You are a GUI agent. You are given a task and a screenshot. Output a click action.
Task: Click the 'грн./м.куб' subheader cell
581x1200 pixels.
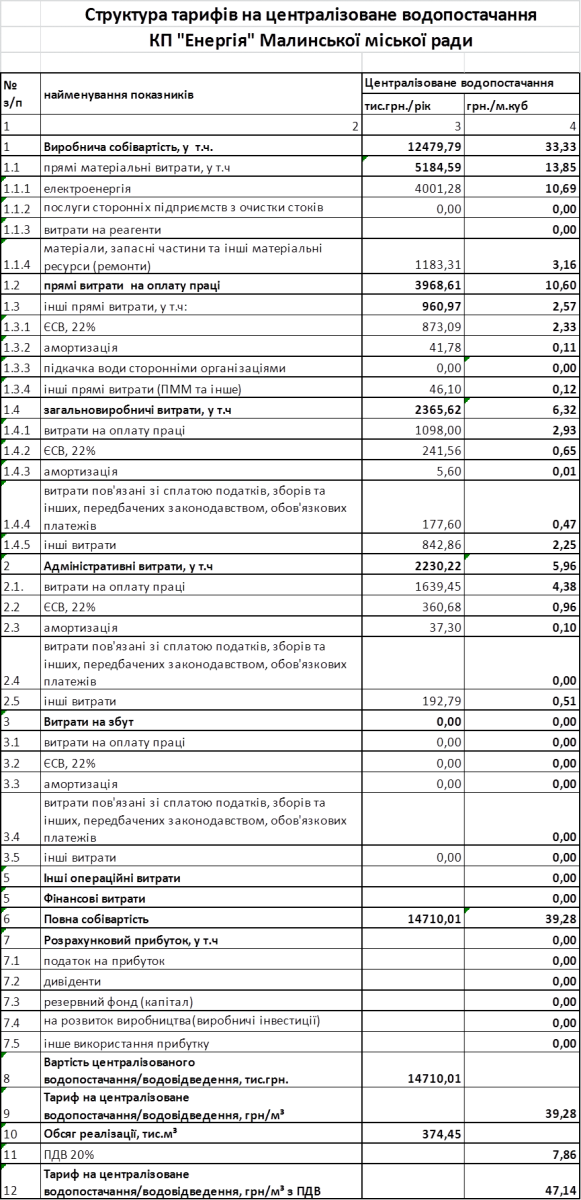tap(522, 106)
